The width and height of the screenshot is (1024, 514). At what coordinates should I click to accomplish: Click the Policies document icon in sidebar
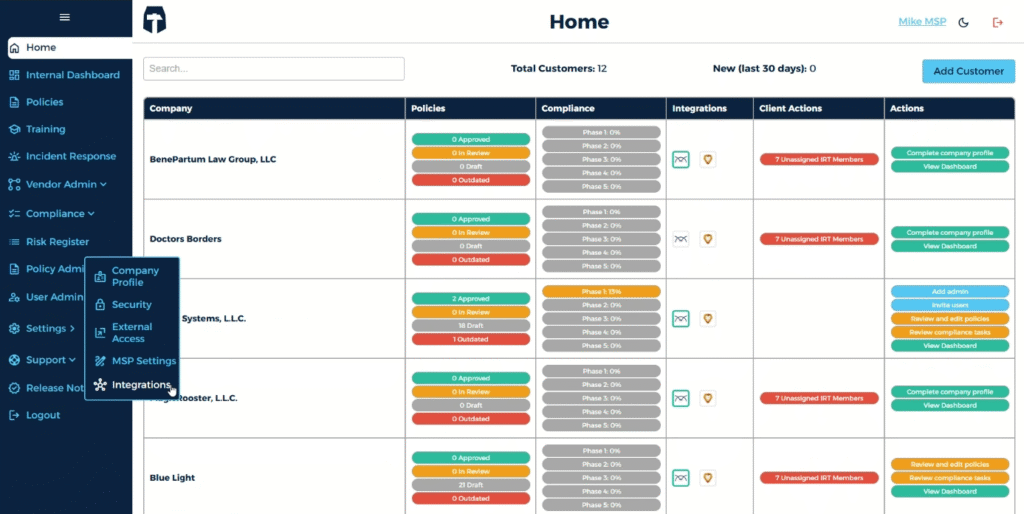pyautogui.click(x=14, y=102)
